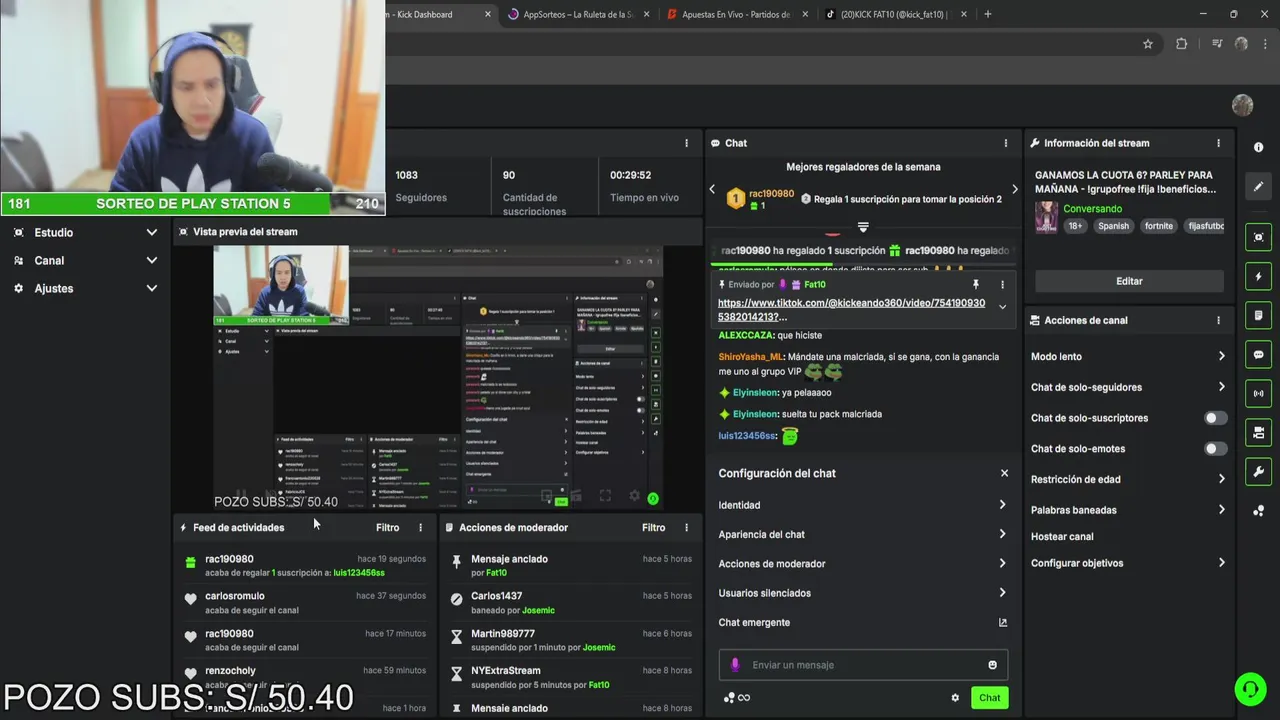The image size is (1280, 720).
Task: Switch to AppSorteos browser tab
Action: tap(578, 14)
